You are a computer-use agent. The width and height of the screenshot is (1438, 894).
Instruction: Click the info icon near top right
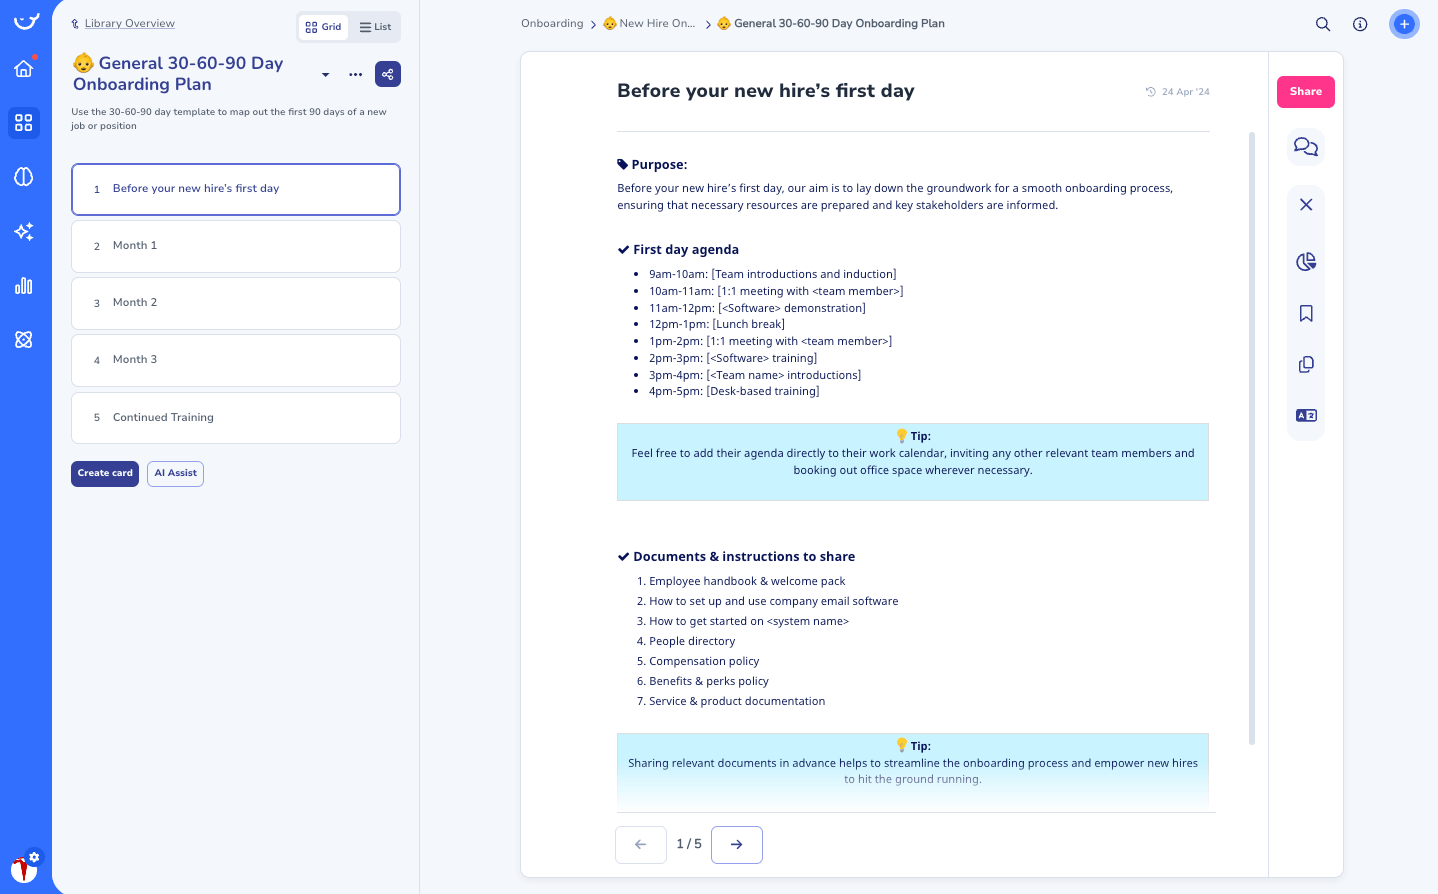coord(1360,23)
